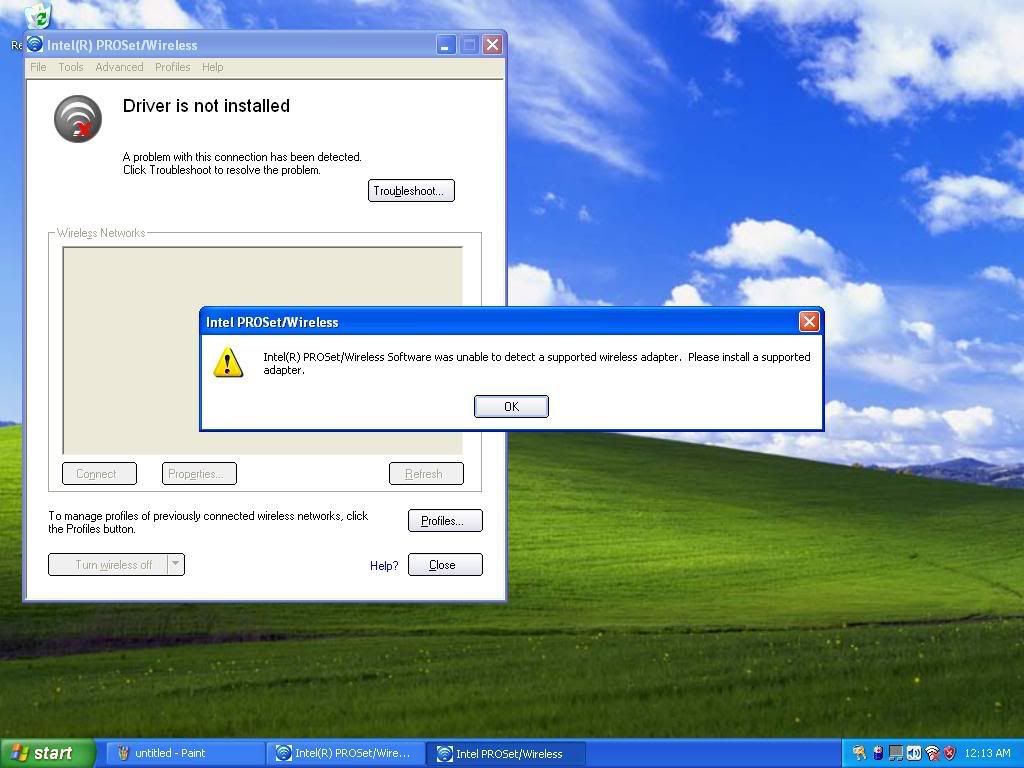The height and width of the screenshot is (768, 1024).
Task: Click OK in the warning dialog
Action: point(511,406)
